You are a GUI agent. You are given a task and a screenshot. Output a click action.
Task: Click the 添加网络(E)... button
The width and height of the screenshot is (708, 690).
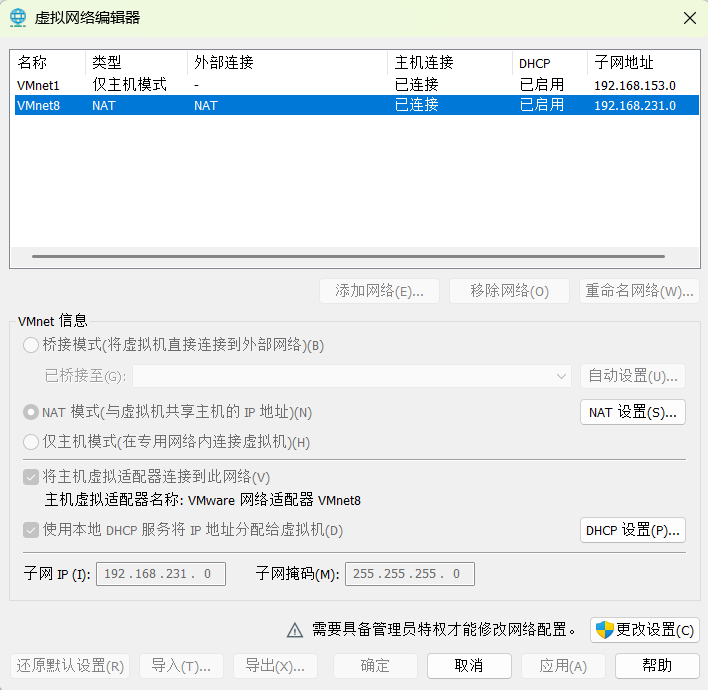pos(379,291)
